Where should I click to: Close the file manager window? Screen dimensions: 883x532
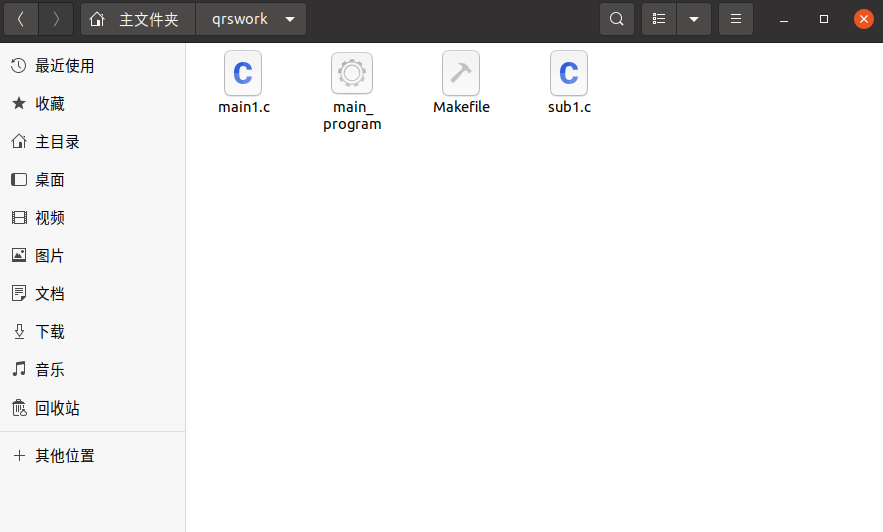863,19
